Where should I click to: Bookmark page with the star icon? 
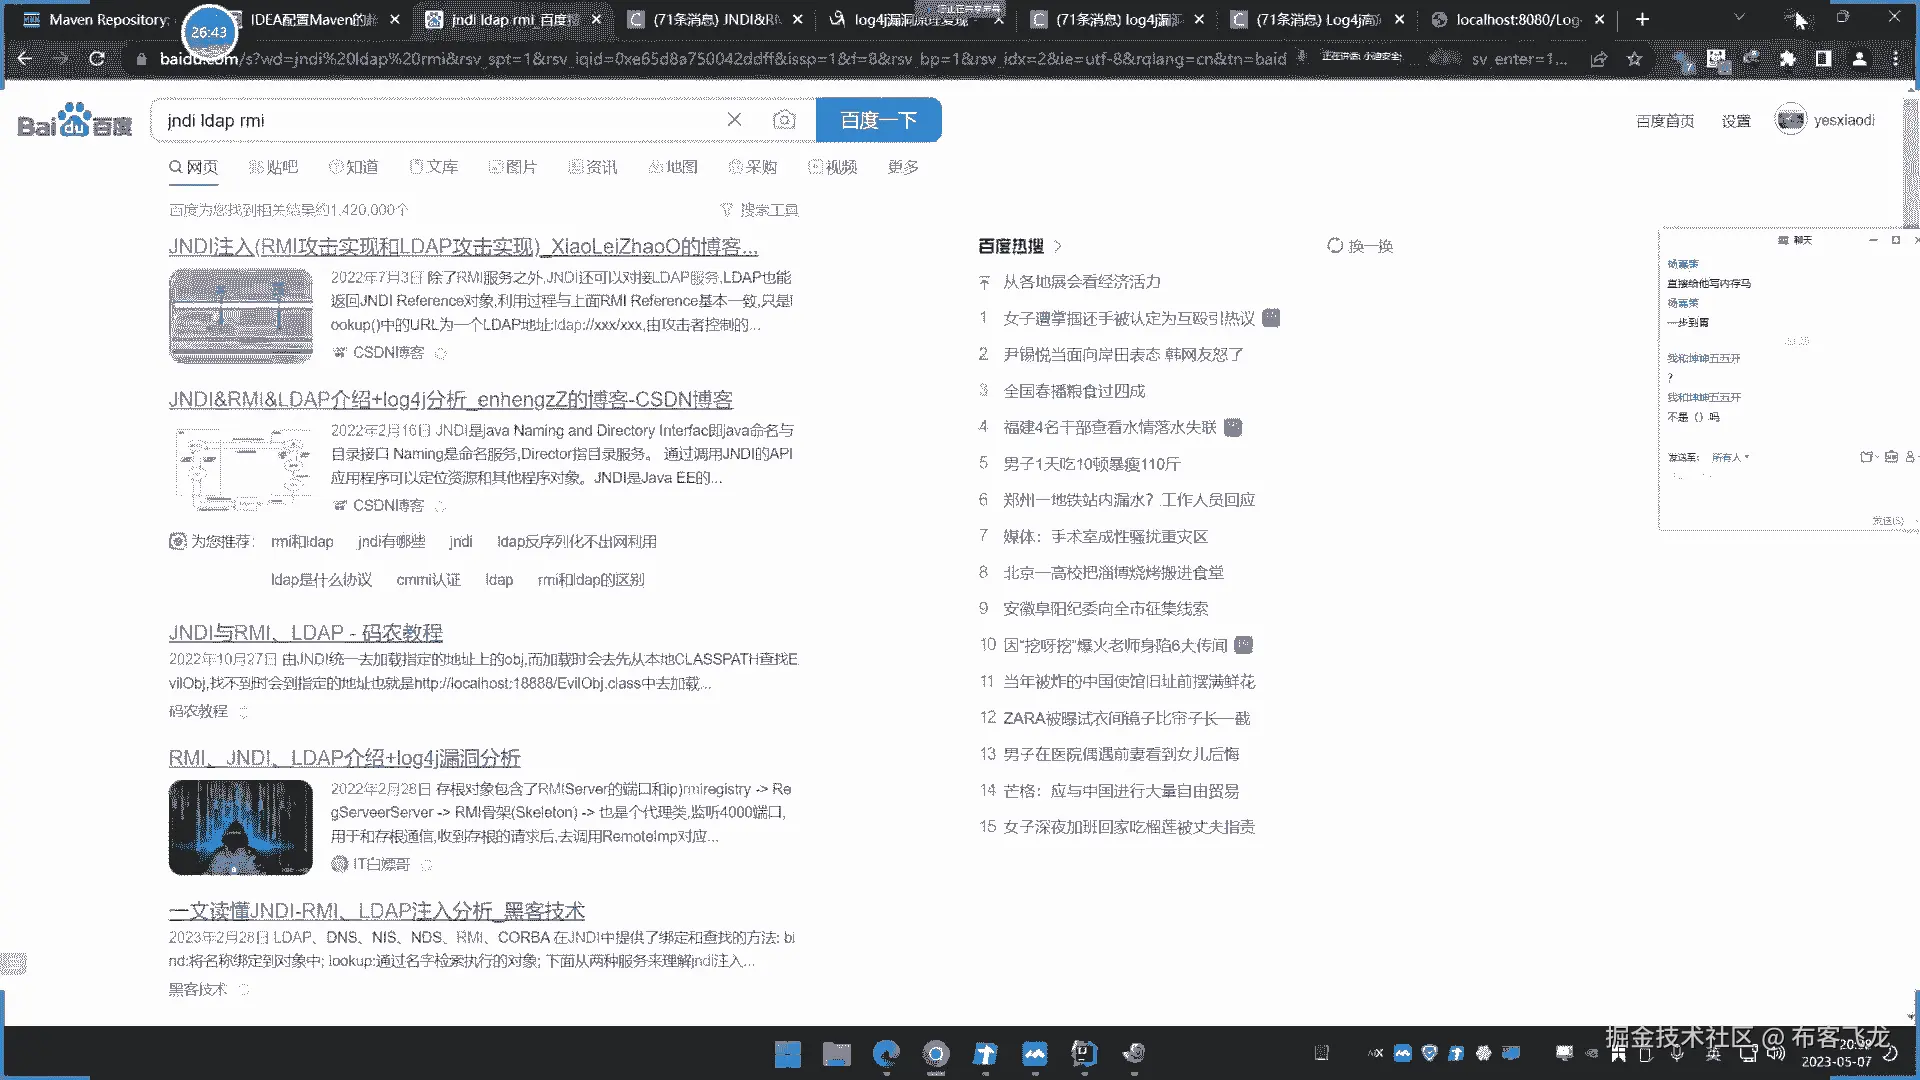pos(1634,59)
